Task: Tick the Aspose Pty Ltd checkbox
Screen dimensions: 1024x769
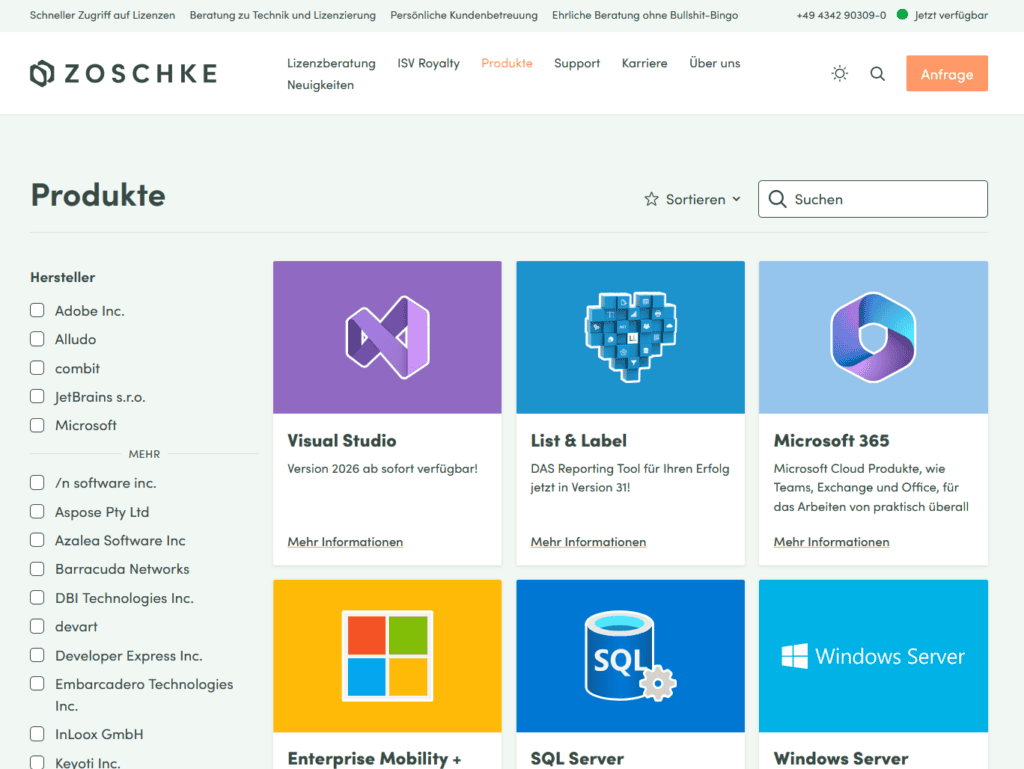Action: [37, 511]
